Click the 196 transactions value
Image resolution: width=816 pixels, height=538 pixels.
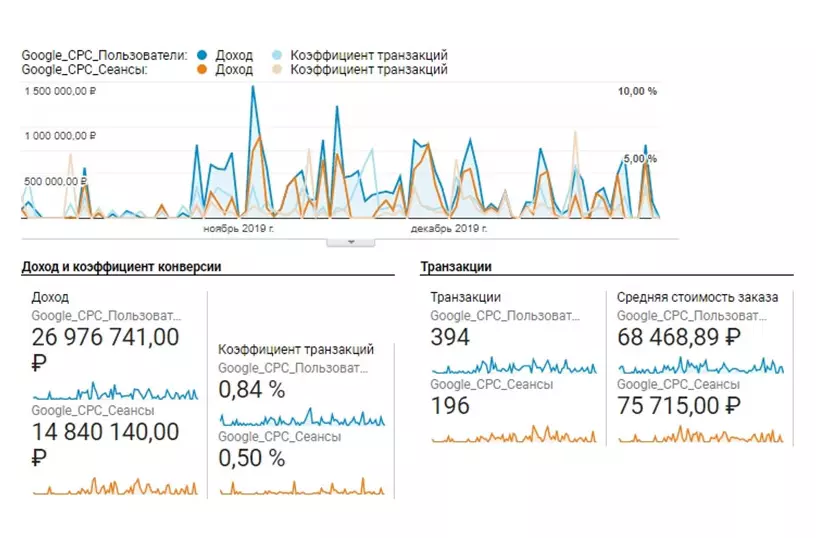click(x=450, y=406)
